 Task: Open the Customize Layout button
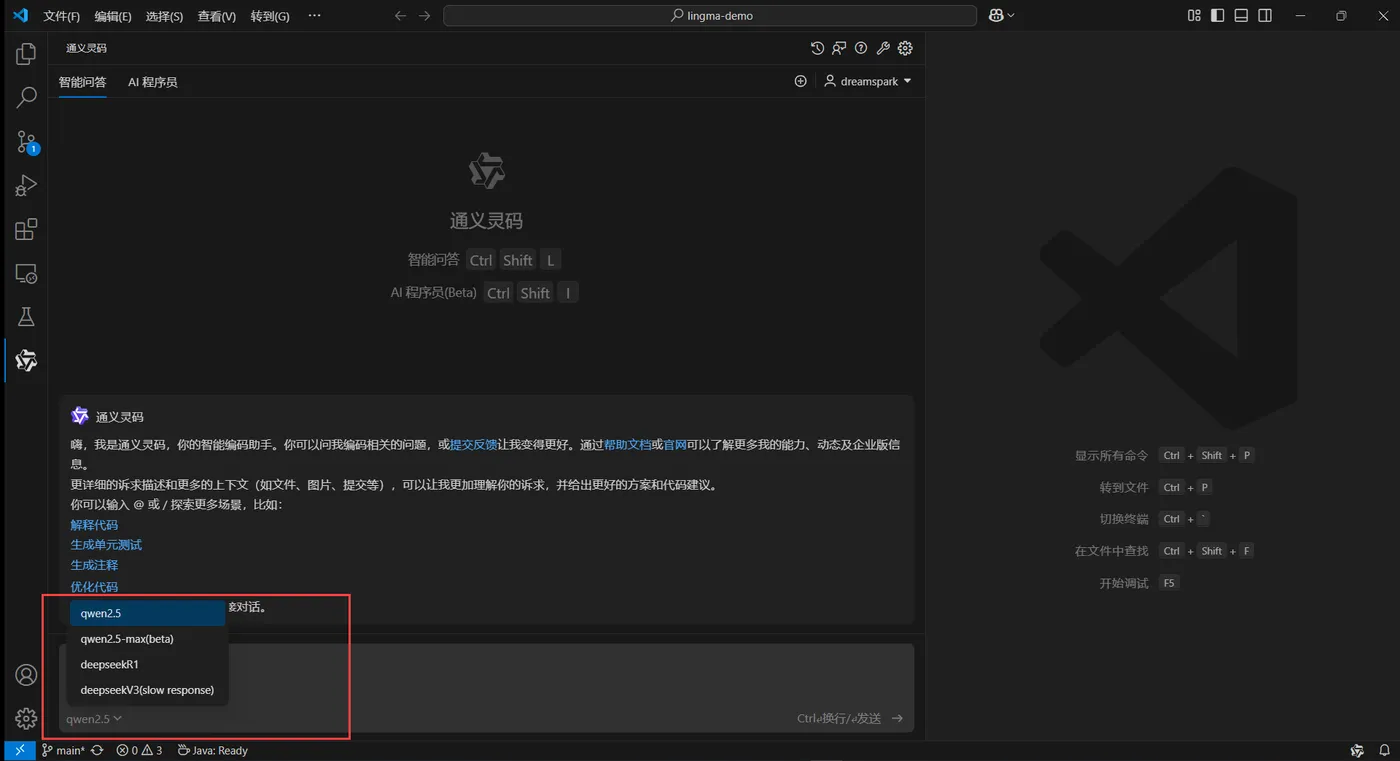pyautogui.click(x=1194, y=15)
